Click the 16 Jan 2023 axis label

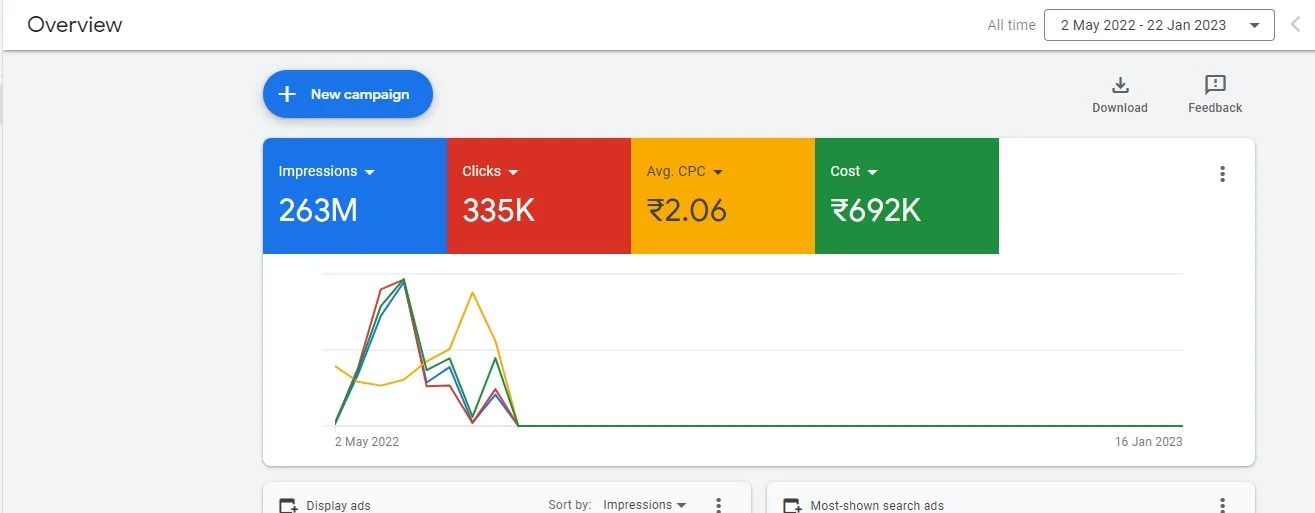coord(1149,442)
